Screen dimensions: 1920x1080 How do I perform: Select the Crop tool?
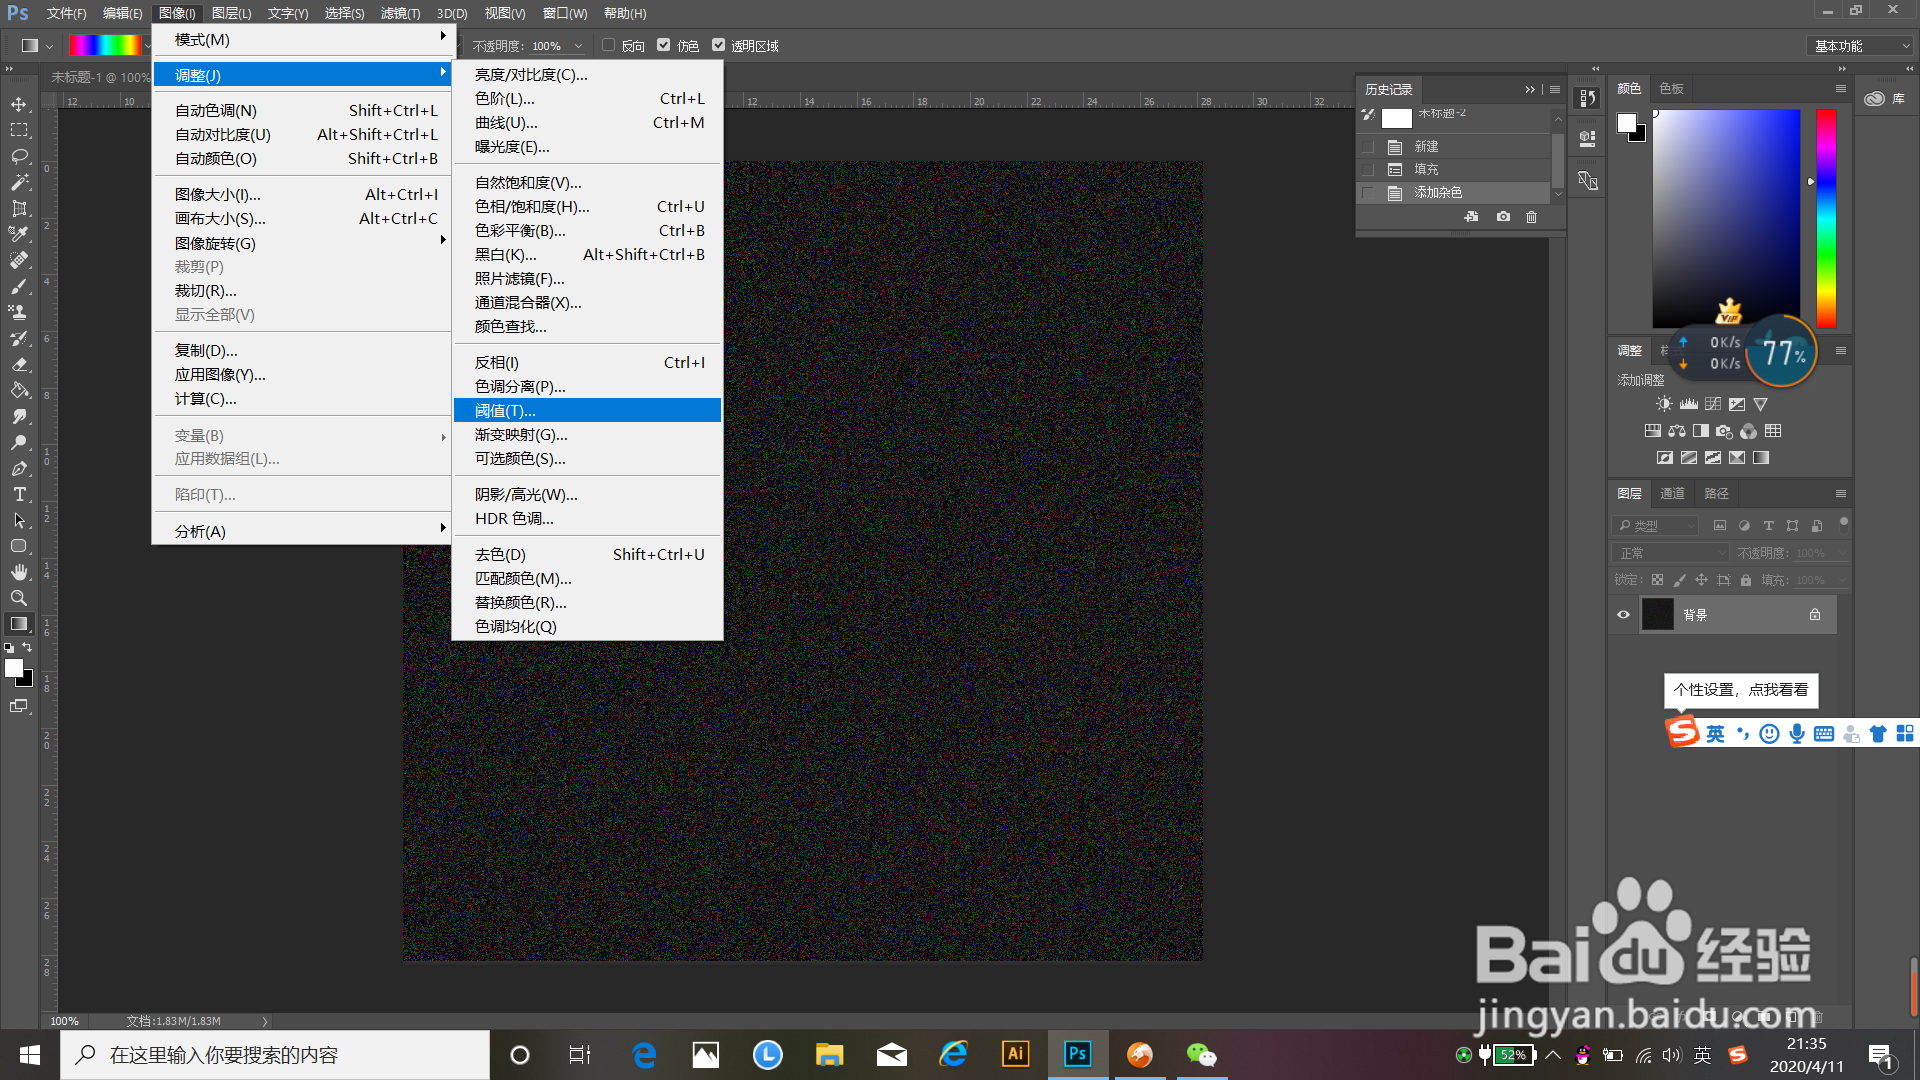tap(19, 208)
